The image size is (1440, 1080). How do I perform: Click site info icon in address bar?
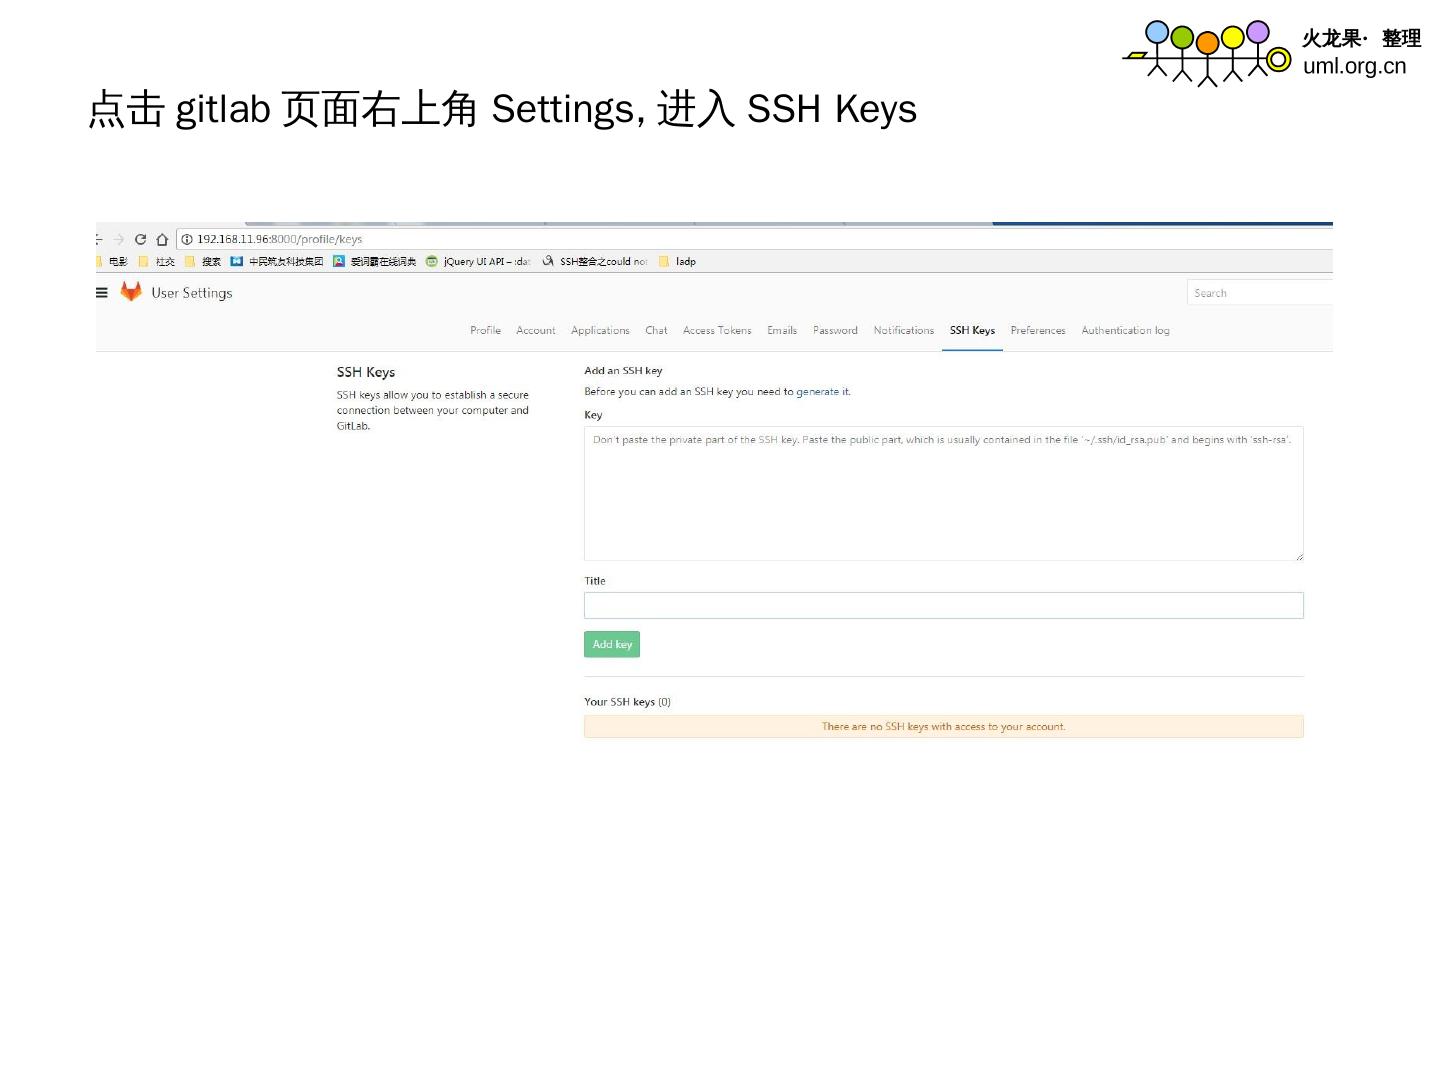(x=187, y=240)
